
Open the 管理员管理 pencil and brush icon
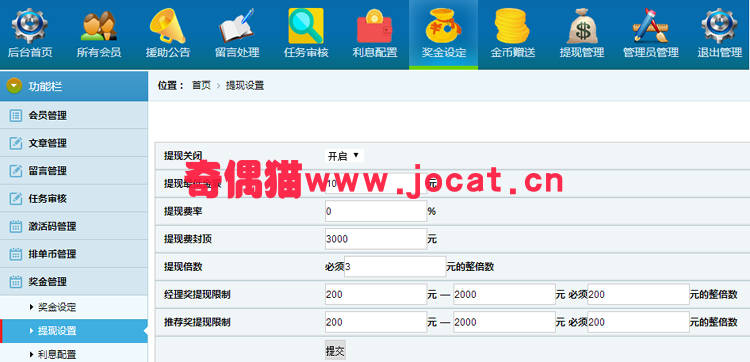[x=651, y=26]
